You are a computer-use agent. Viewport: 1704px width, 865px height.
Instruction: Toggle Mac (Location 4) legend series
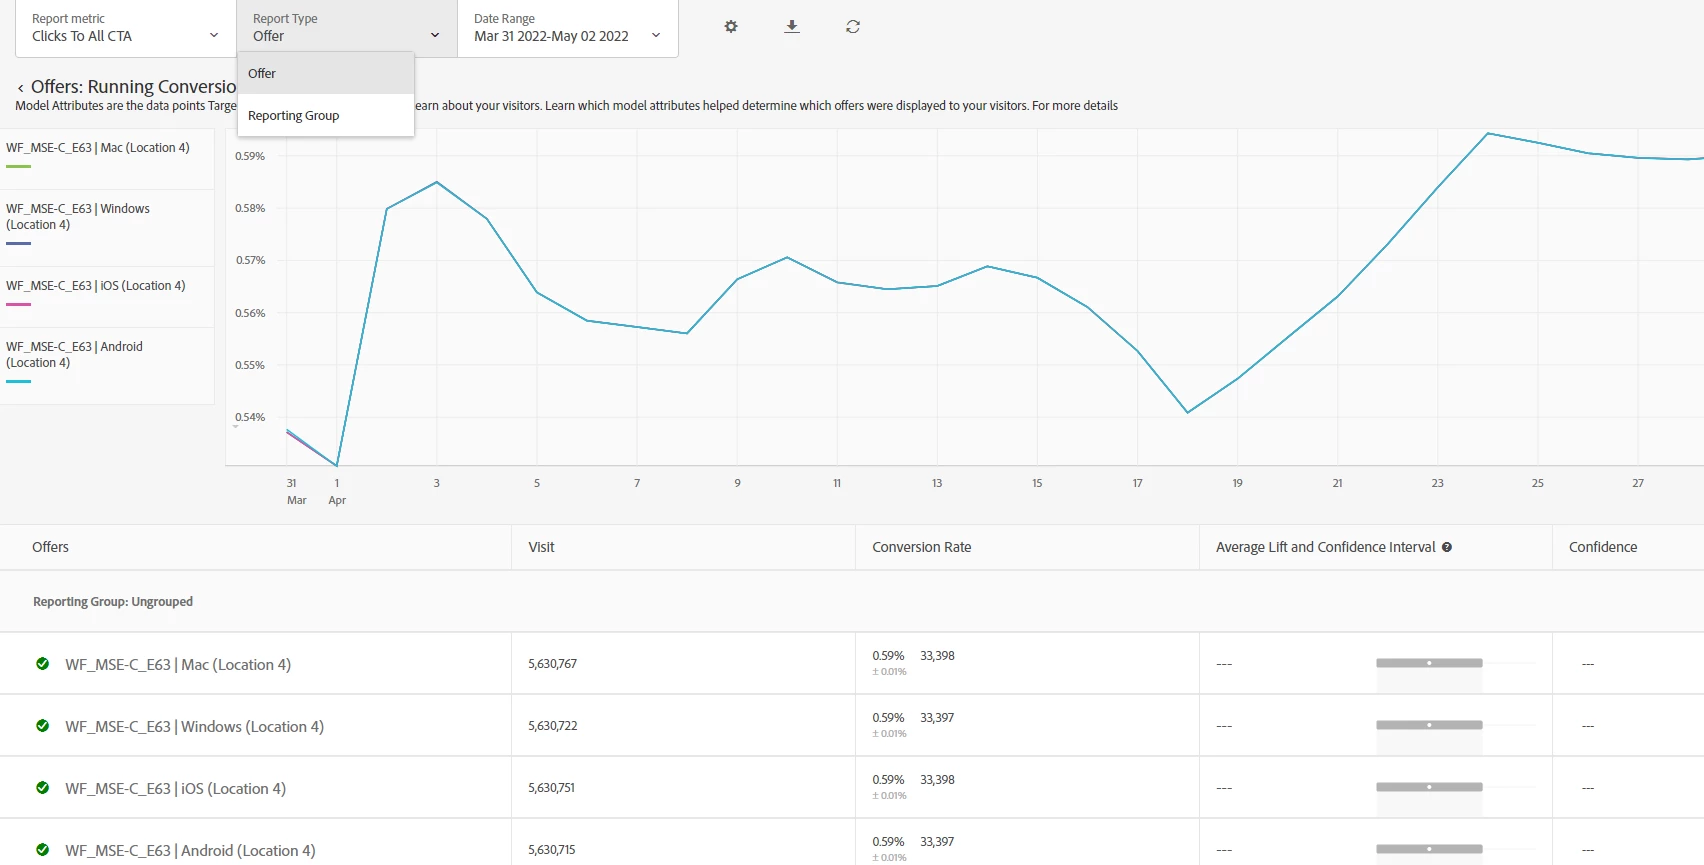[106, 159]
